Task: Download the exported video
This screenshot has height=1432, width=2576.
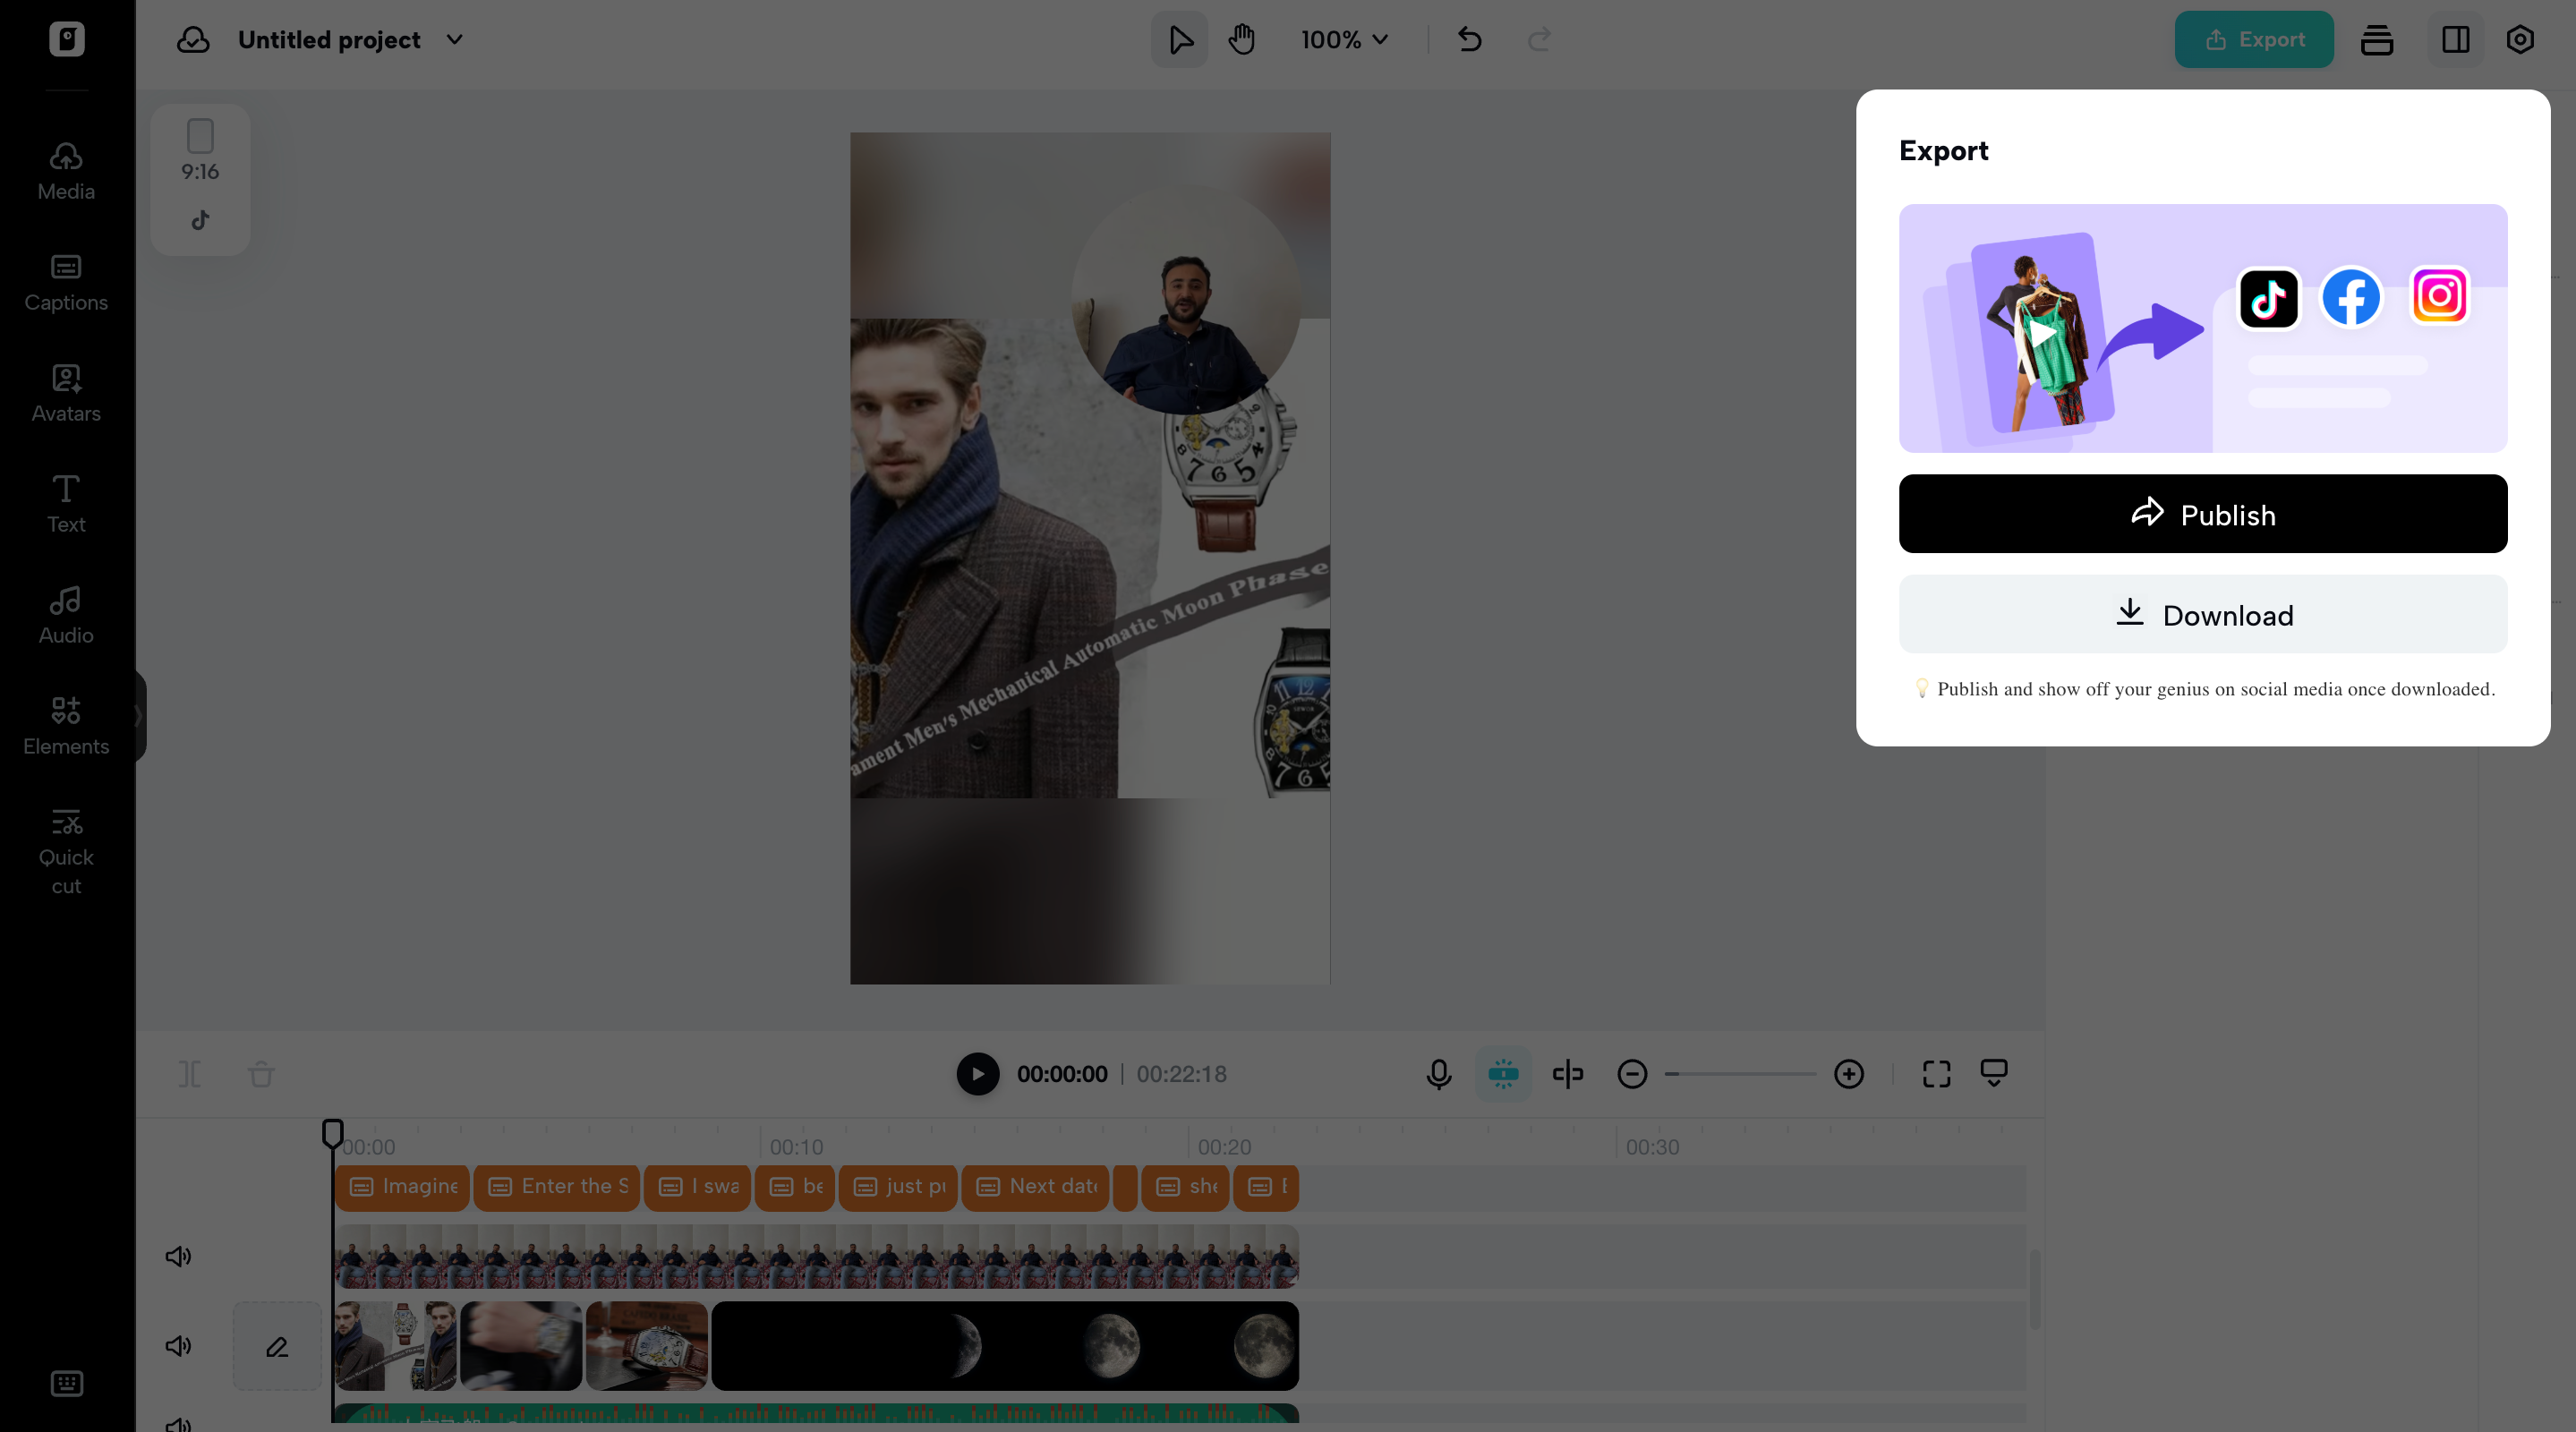Action: (2202, 615)
